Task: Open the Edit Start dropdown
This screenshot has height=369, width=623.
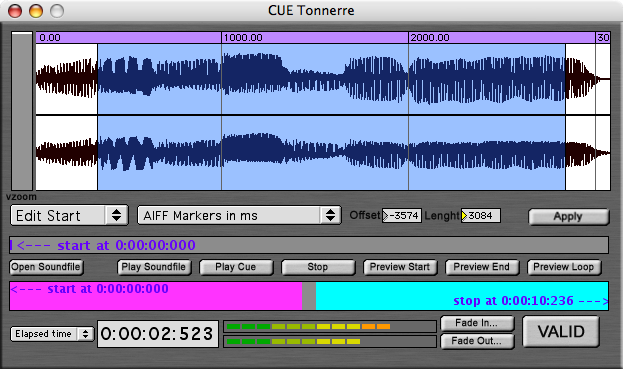Action: pyautogui.click(x=69, y=215)
